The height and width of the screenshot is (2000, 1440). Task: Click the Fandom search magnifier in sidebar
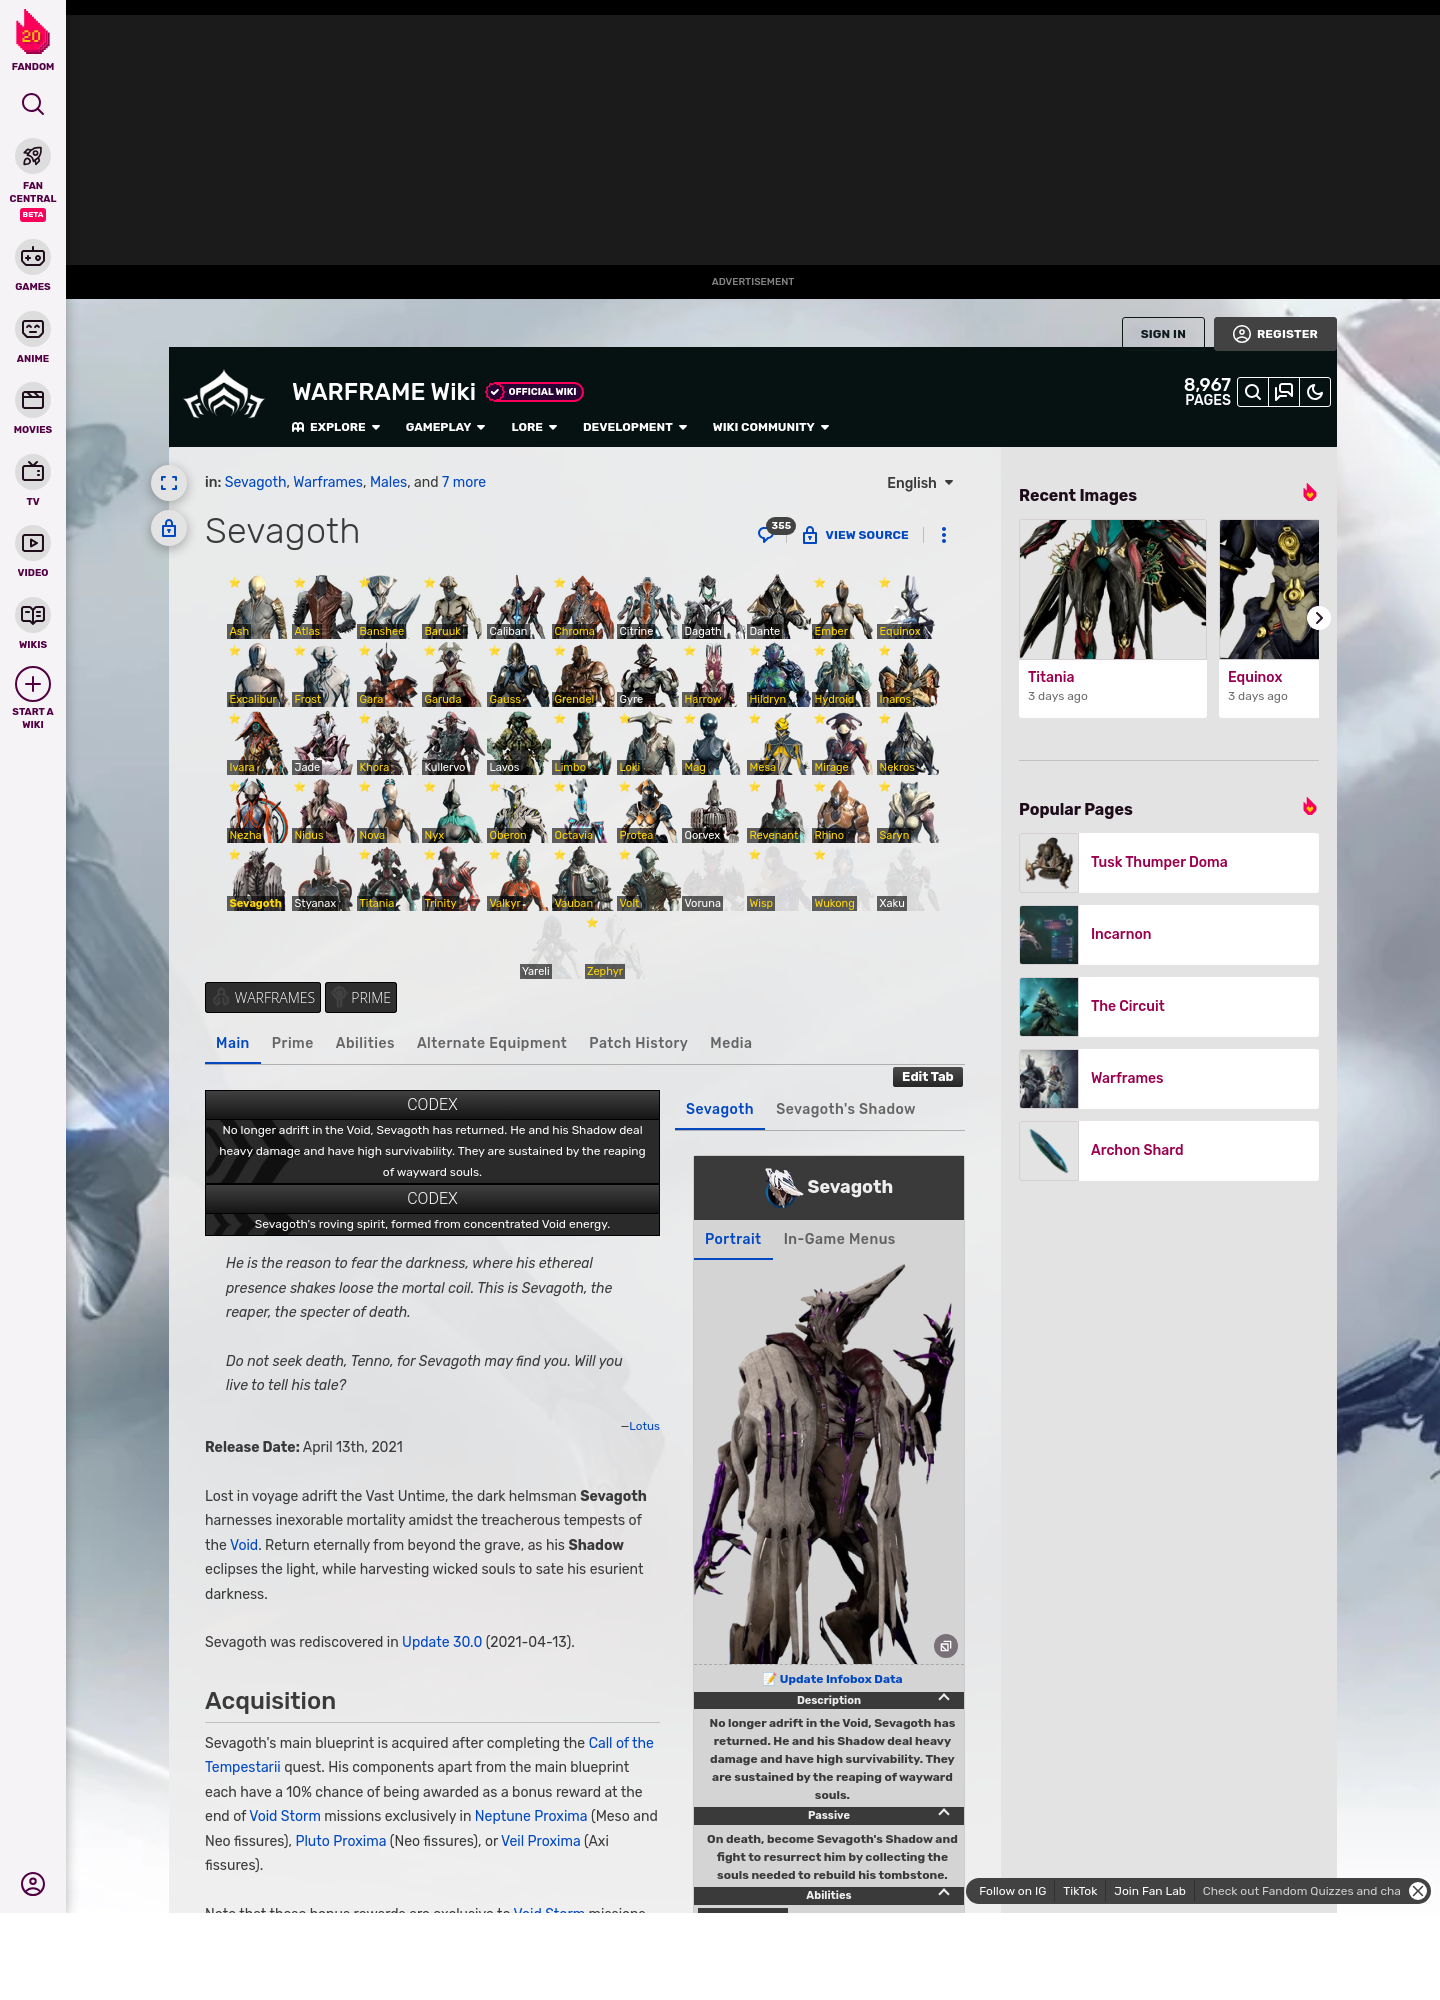[33, 105]
